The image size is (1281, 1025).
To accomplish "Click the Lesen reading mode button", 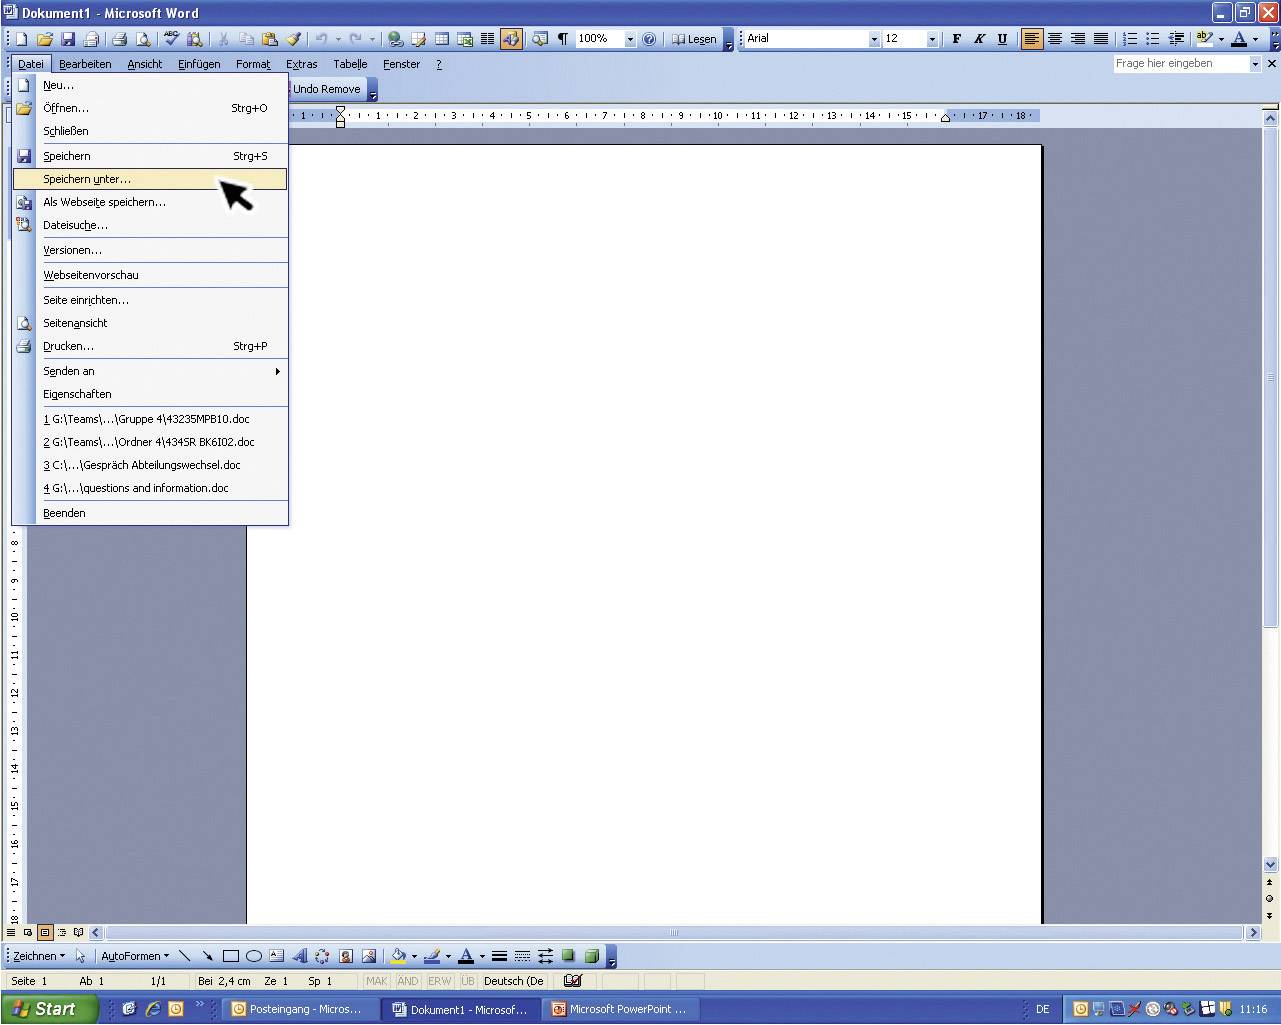I will [x=694, y=39].
